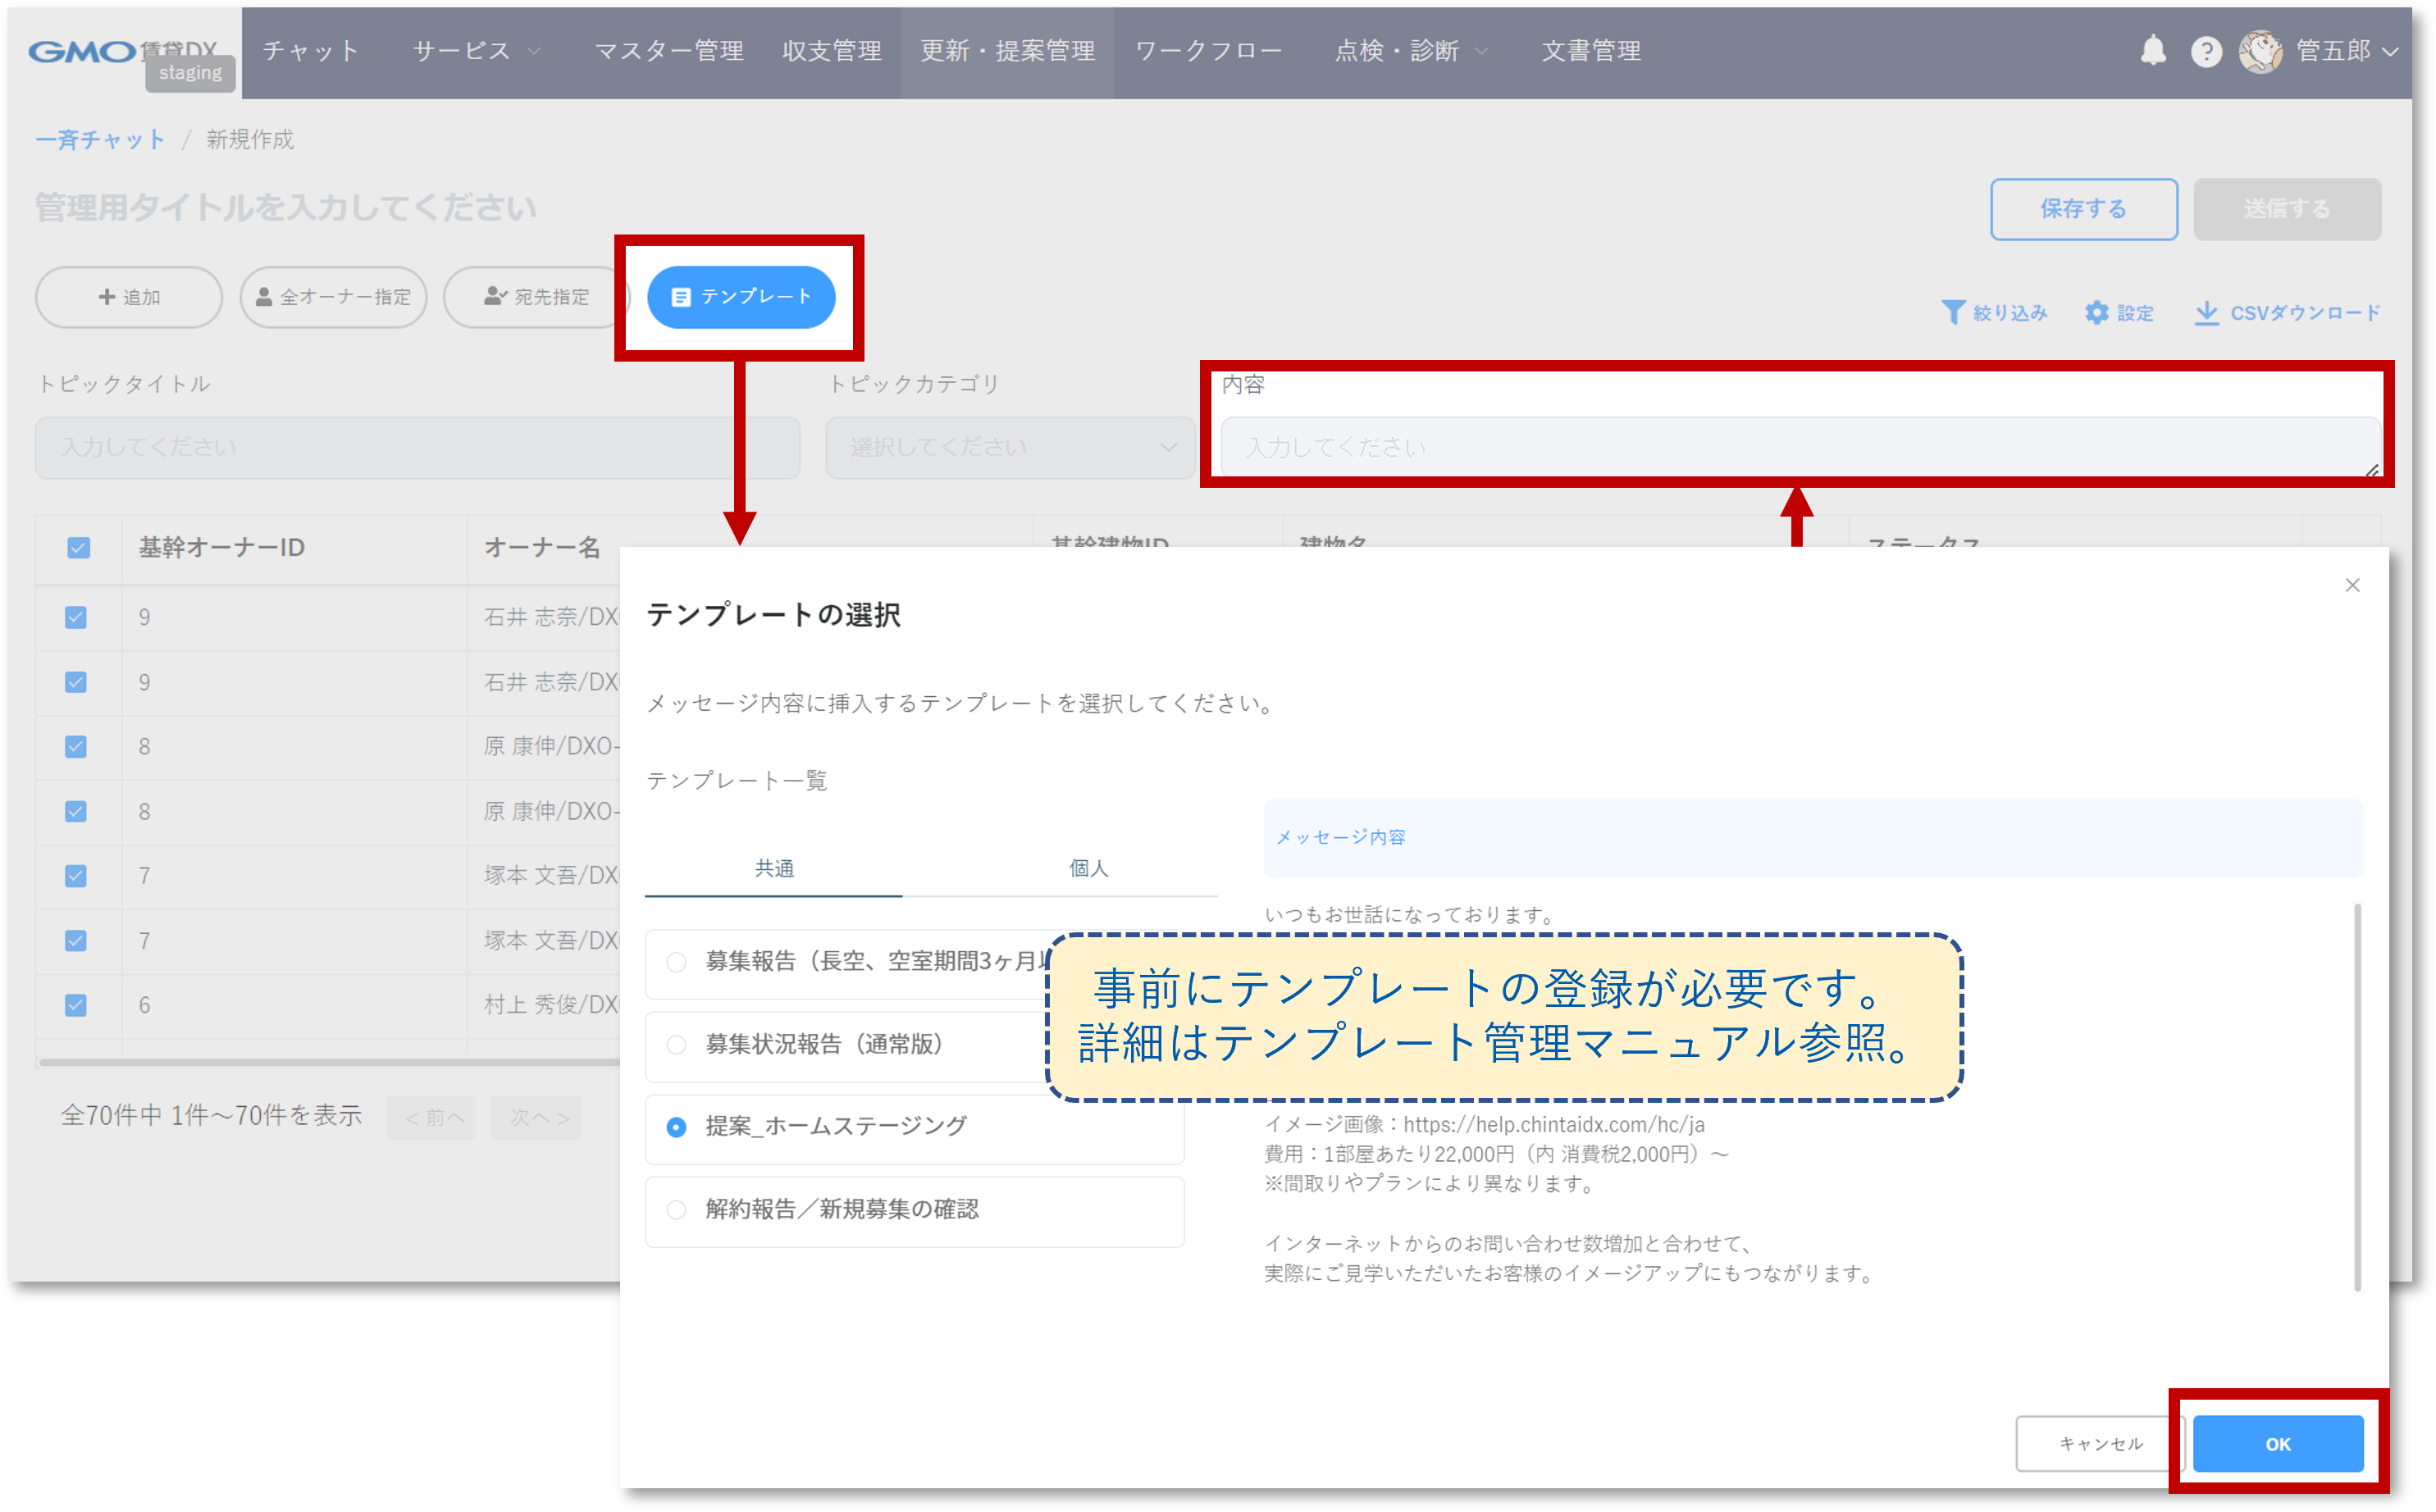Click the notification bell icon

coord(2152,50)
